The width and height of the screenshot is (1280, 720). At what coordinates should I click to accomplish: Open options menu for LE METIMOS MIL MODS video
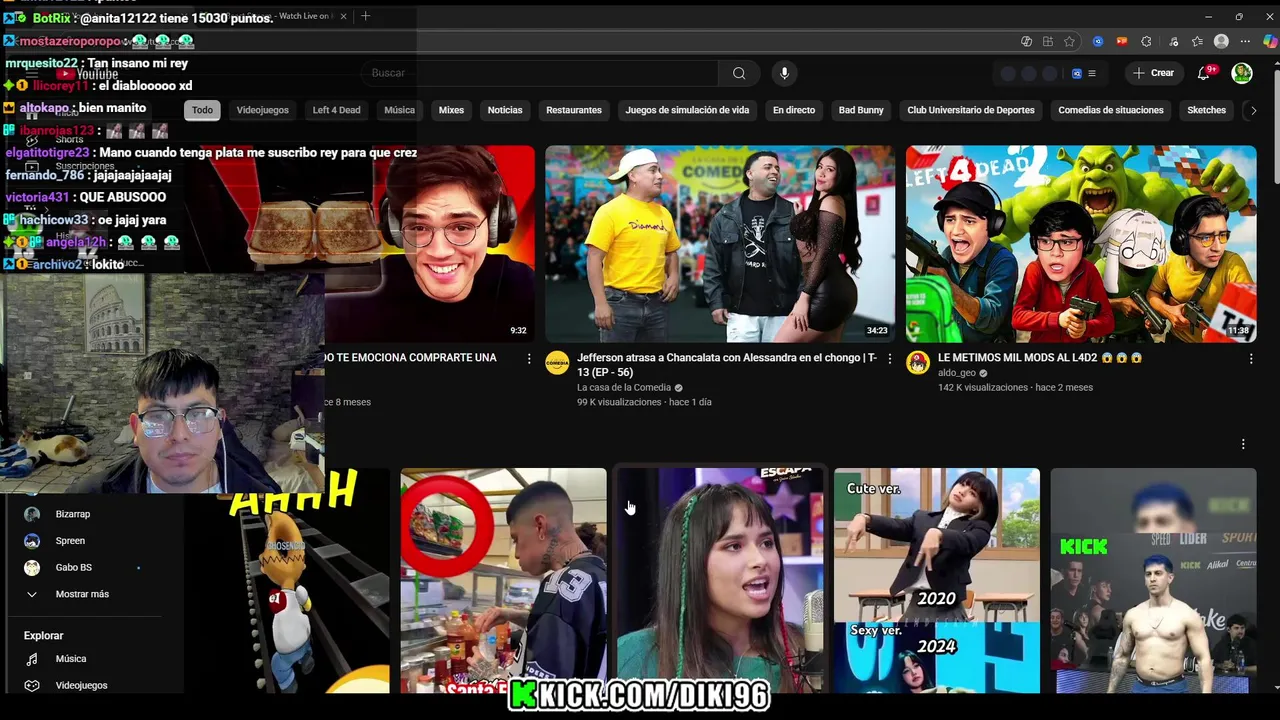pyautogui.click(x=1251, y=359)
